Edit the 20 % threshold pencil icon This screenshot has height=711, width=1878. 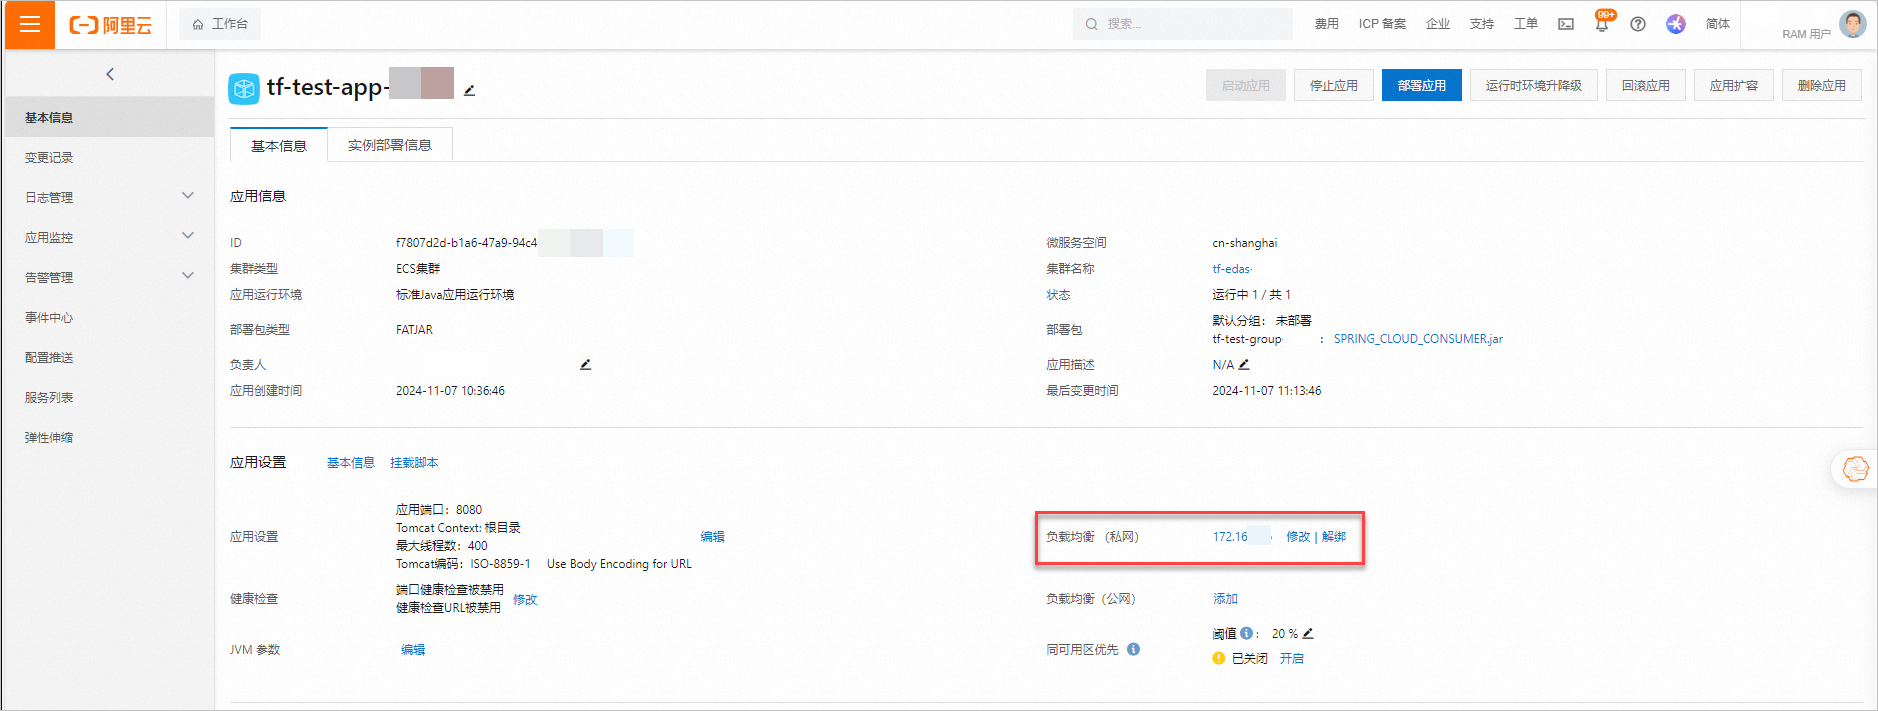click(x=1308, y=633)
